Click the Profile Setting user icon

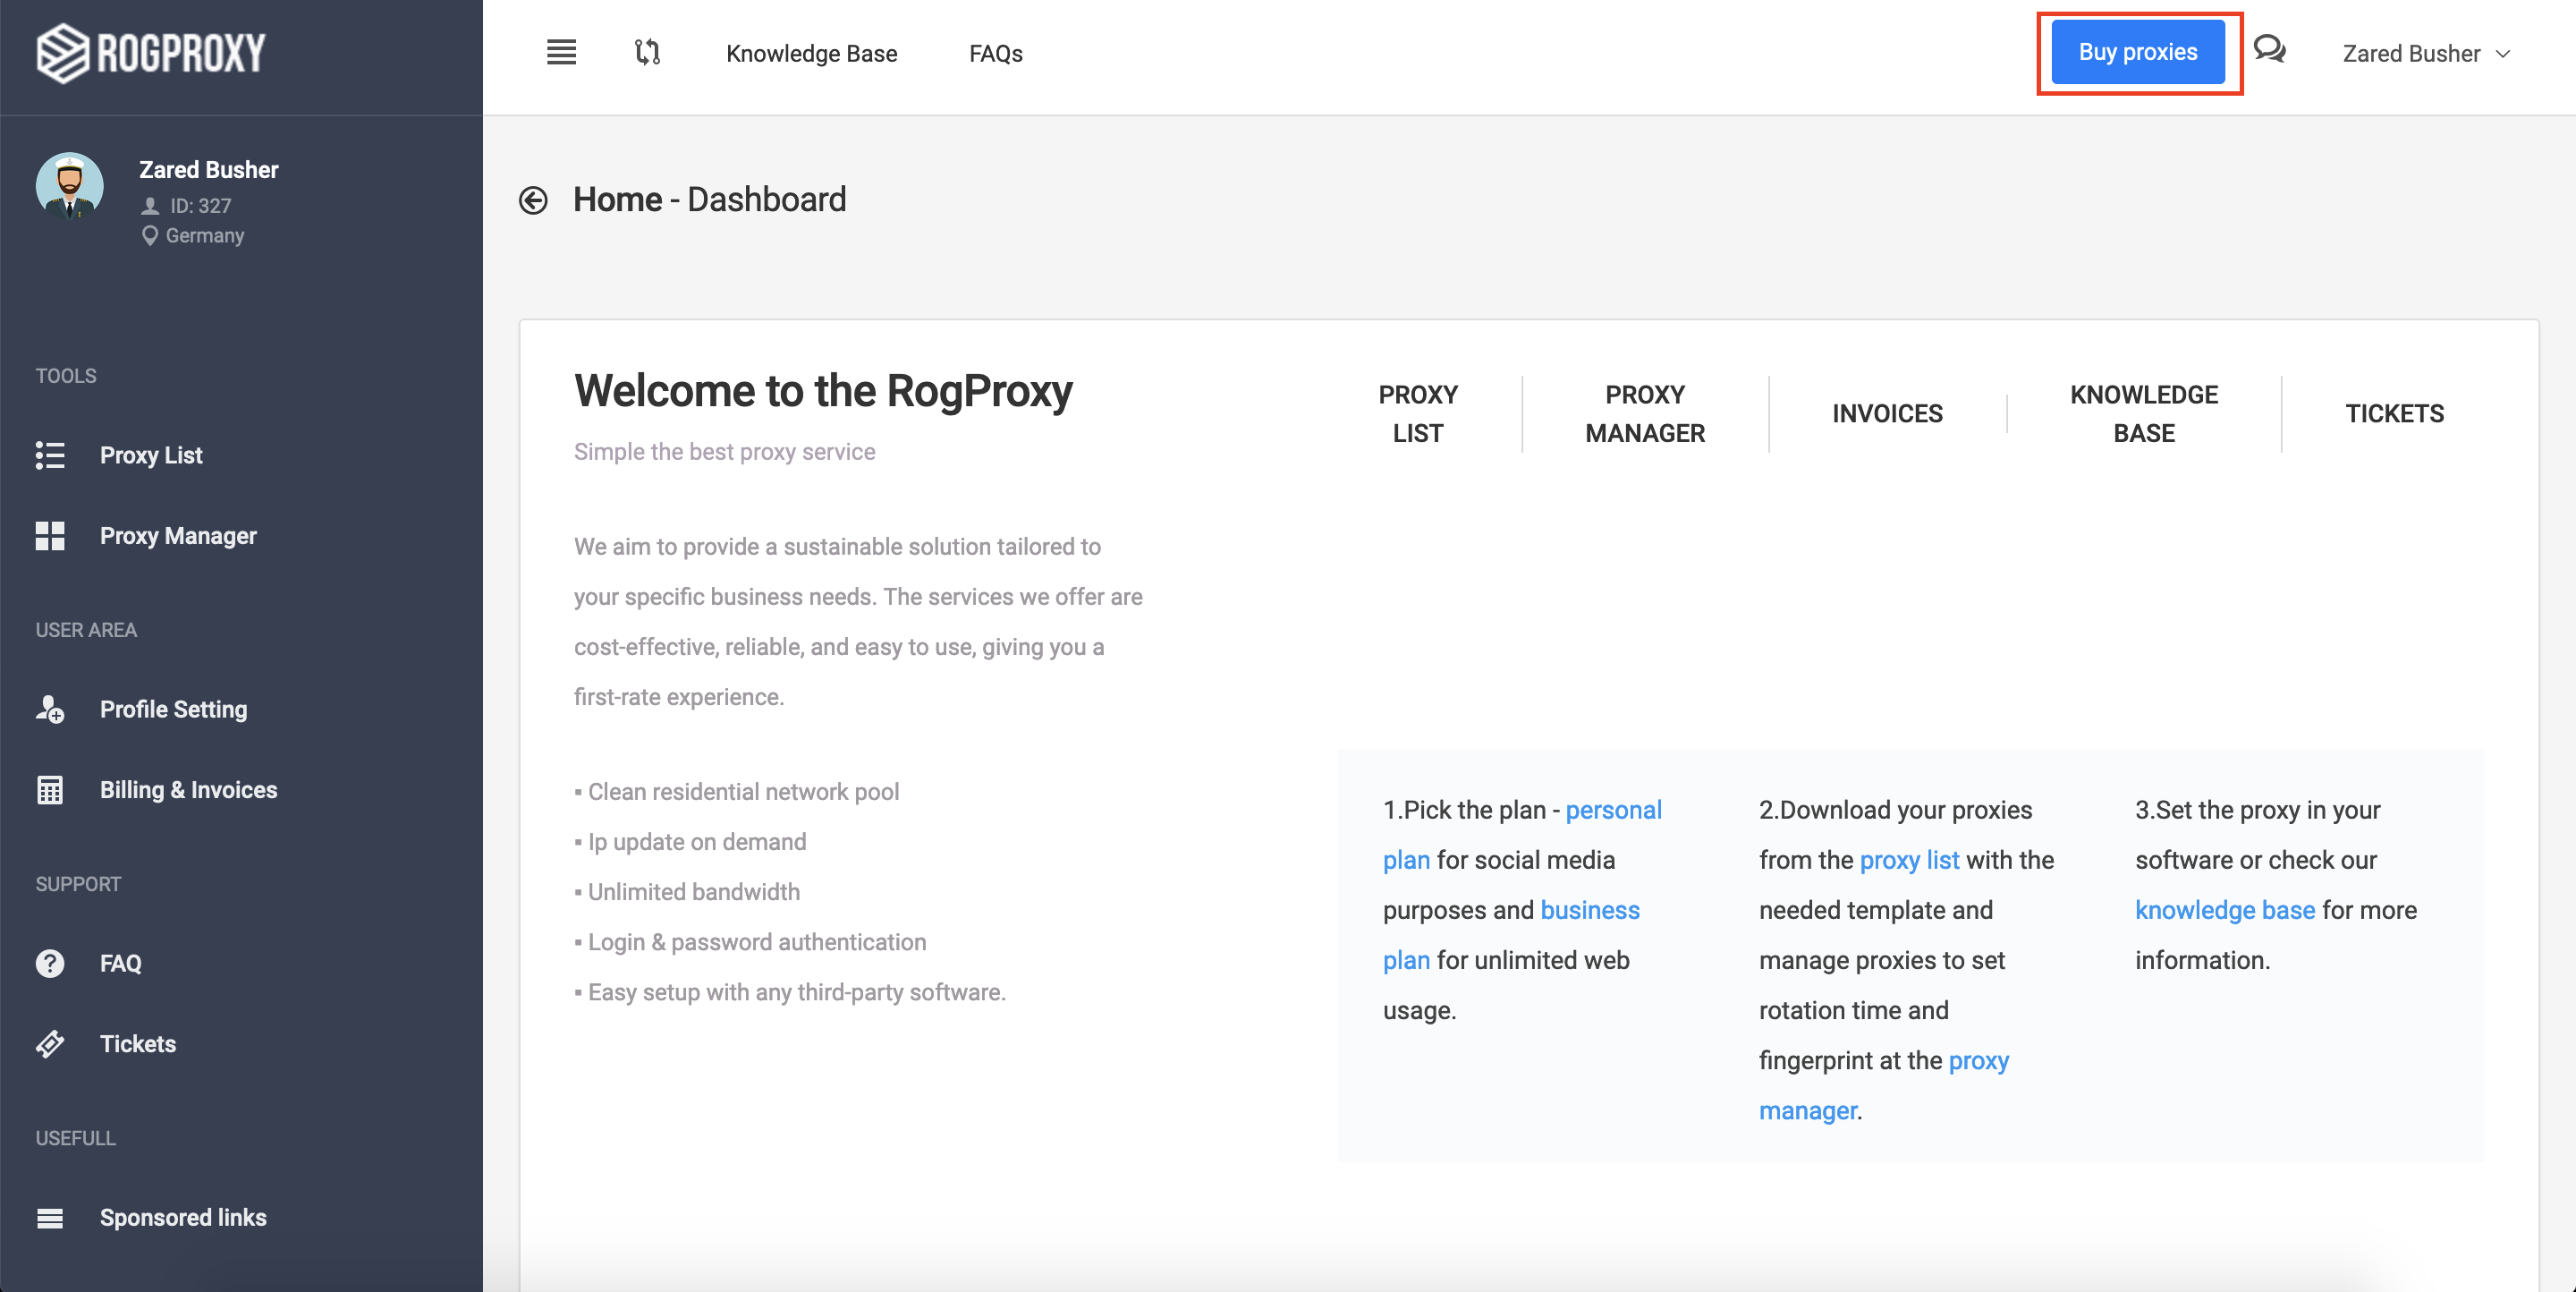coord(50,709)
